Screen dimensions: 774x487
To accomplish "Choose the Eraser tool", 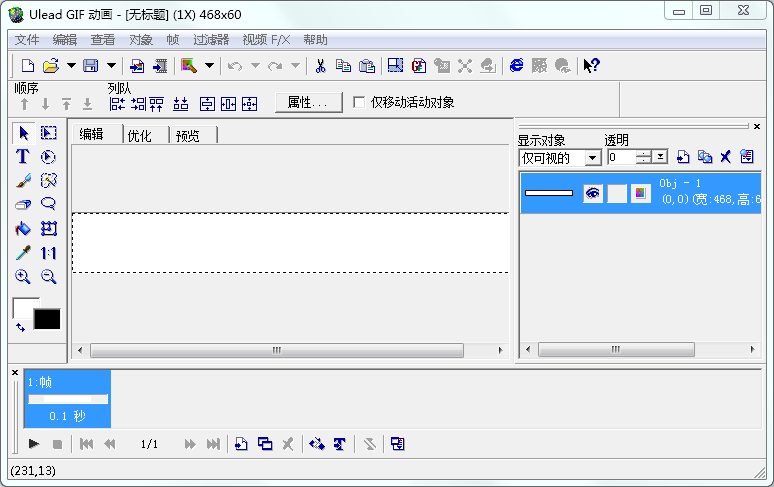I will click(22, 204).
